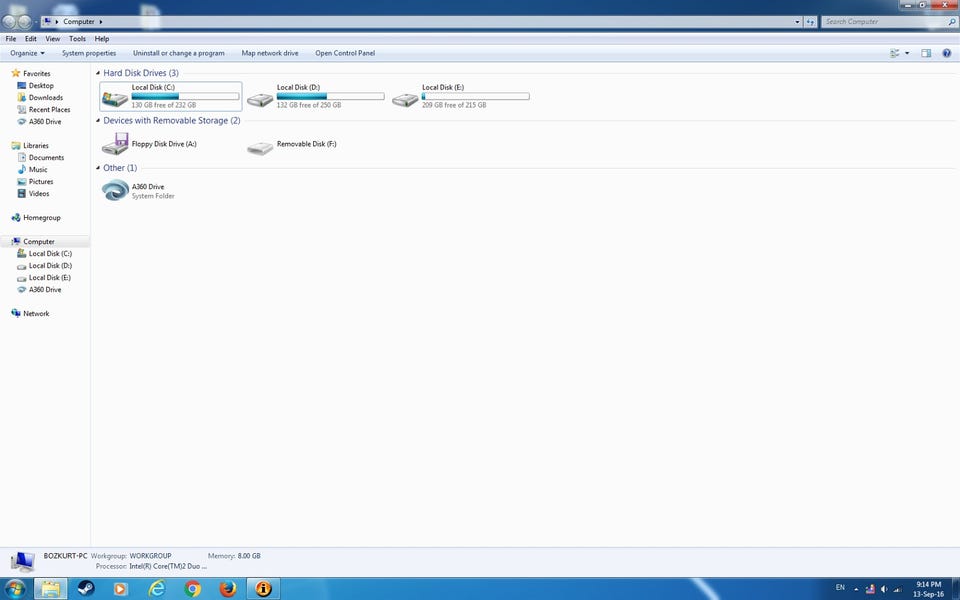The image size is (960, 600).
Task: Select A360 Drive under Favorites
Action: (x=45, y=121)
